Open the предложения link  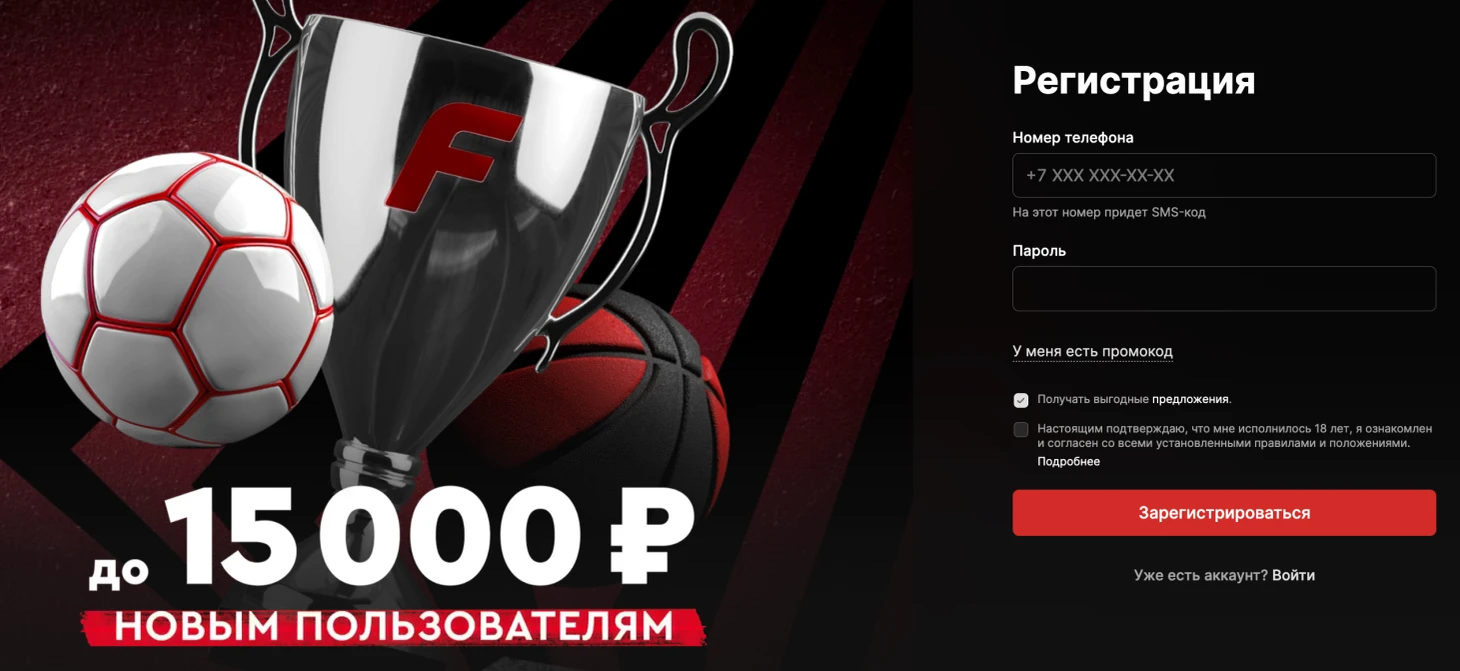point(1190,399)
